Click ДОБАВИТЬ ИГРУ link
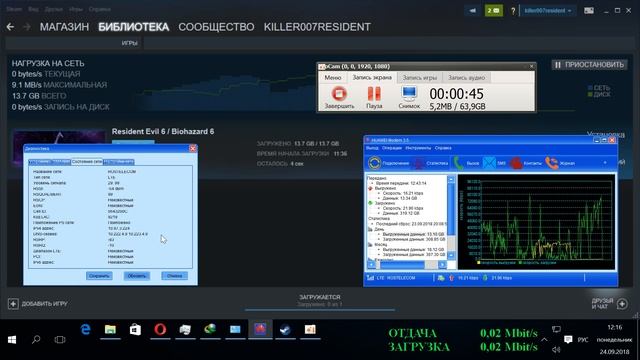Screen dimensions: 640x360 point(44,304)
